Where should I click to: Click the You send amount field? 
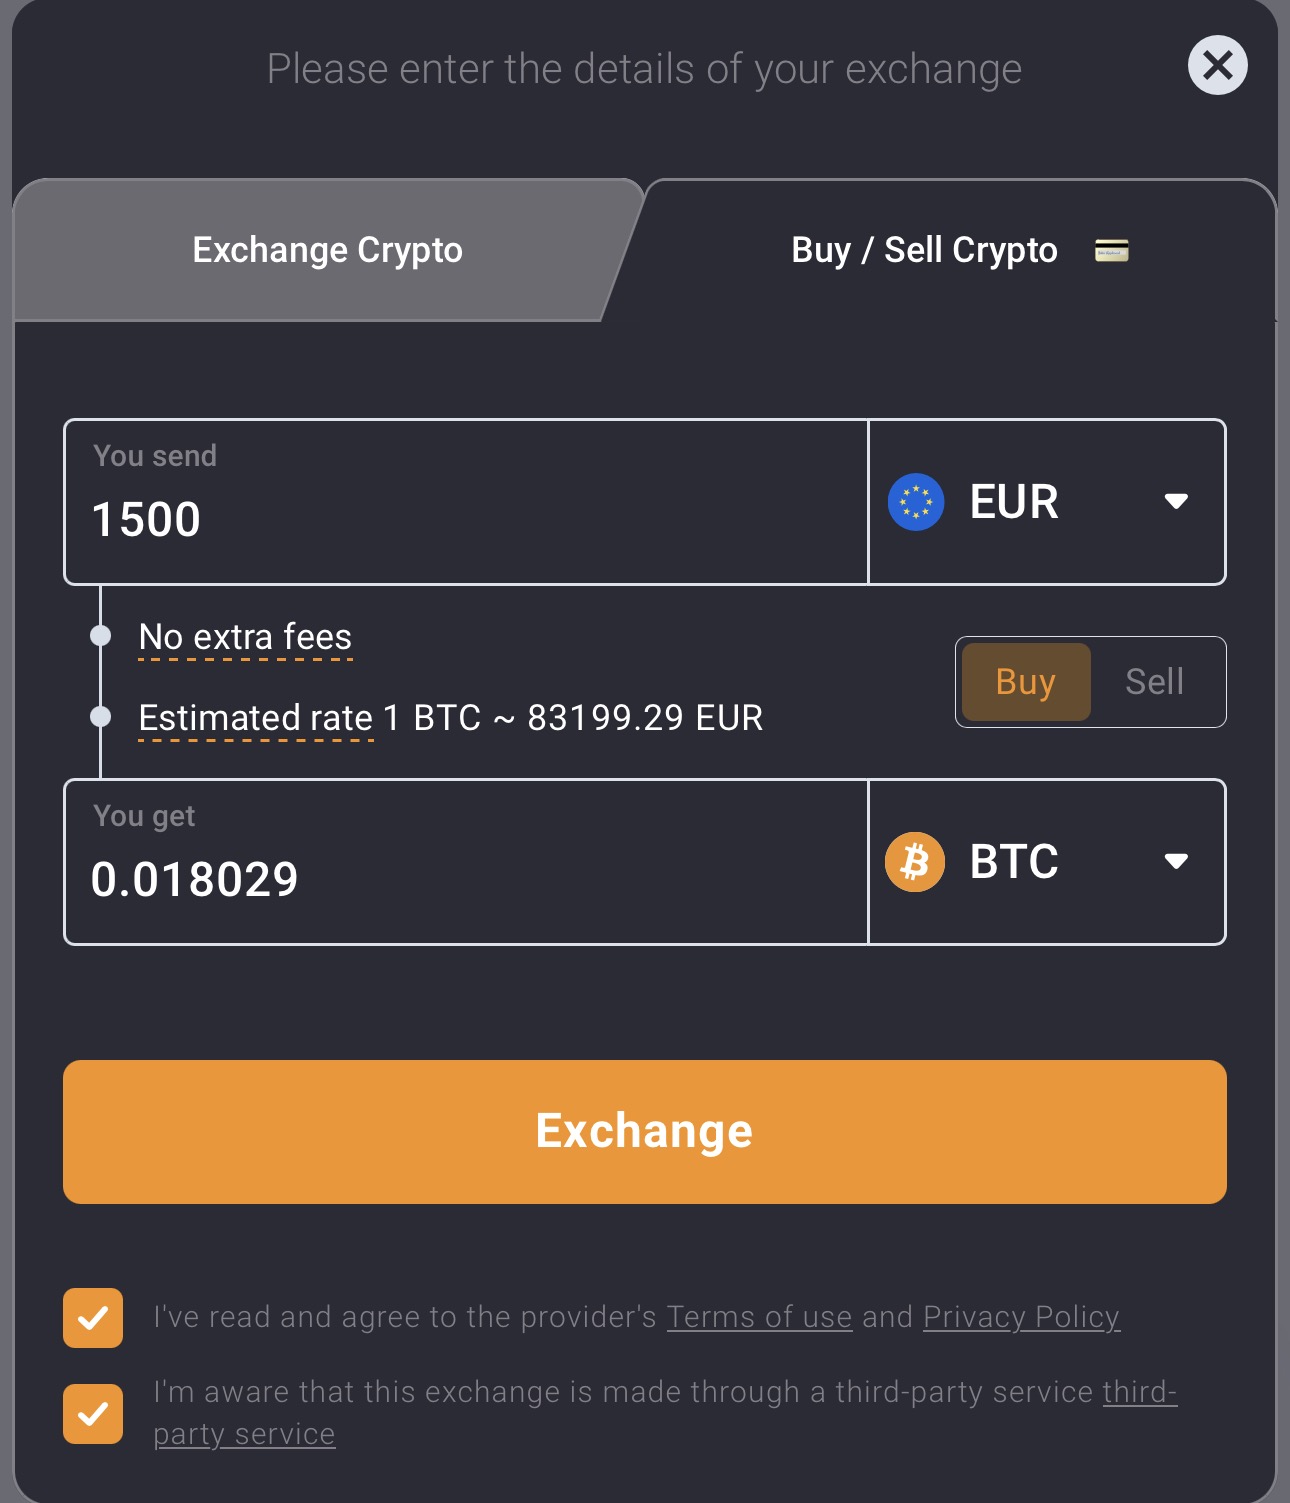pos(466,518)
